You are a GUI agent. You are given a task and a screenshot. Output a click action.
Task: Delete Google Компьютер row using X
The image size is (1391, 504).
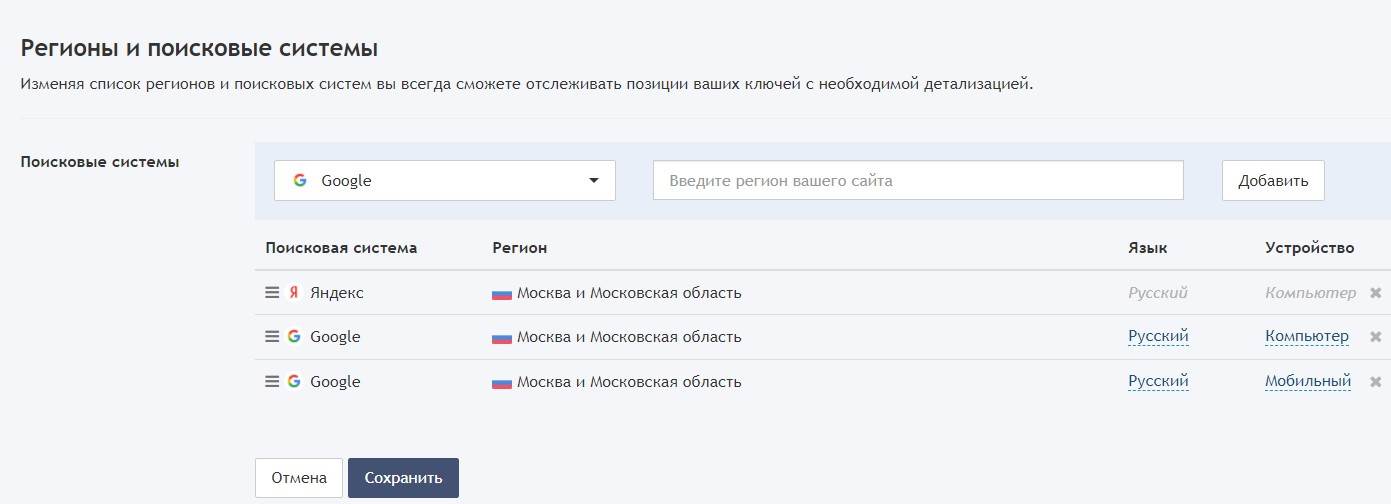(x=1375, y=337)
